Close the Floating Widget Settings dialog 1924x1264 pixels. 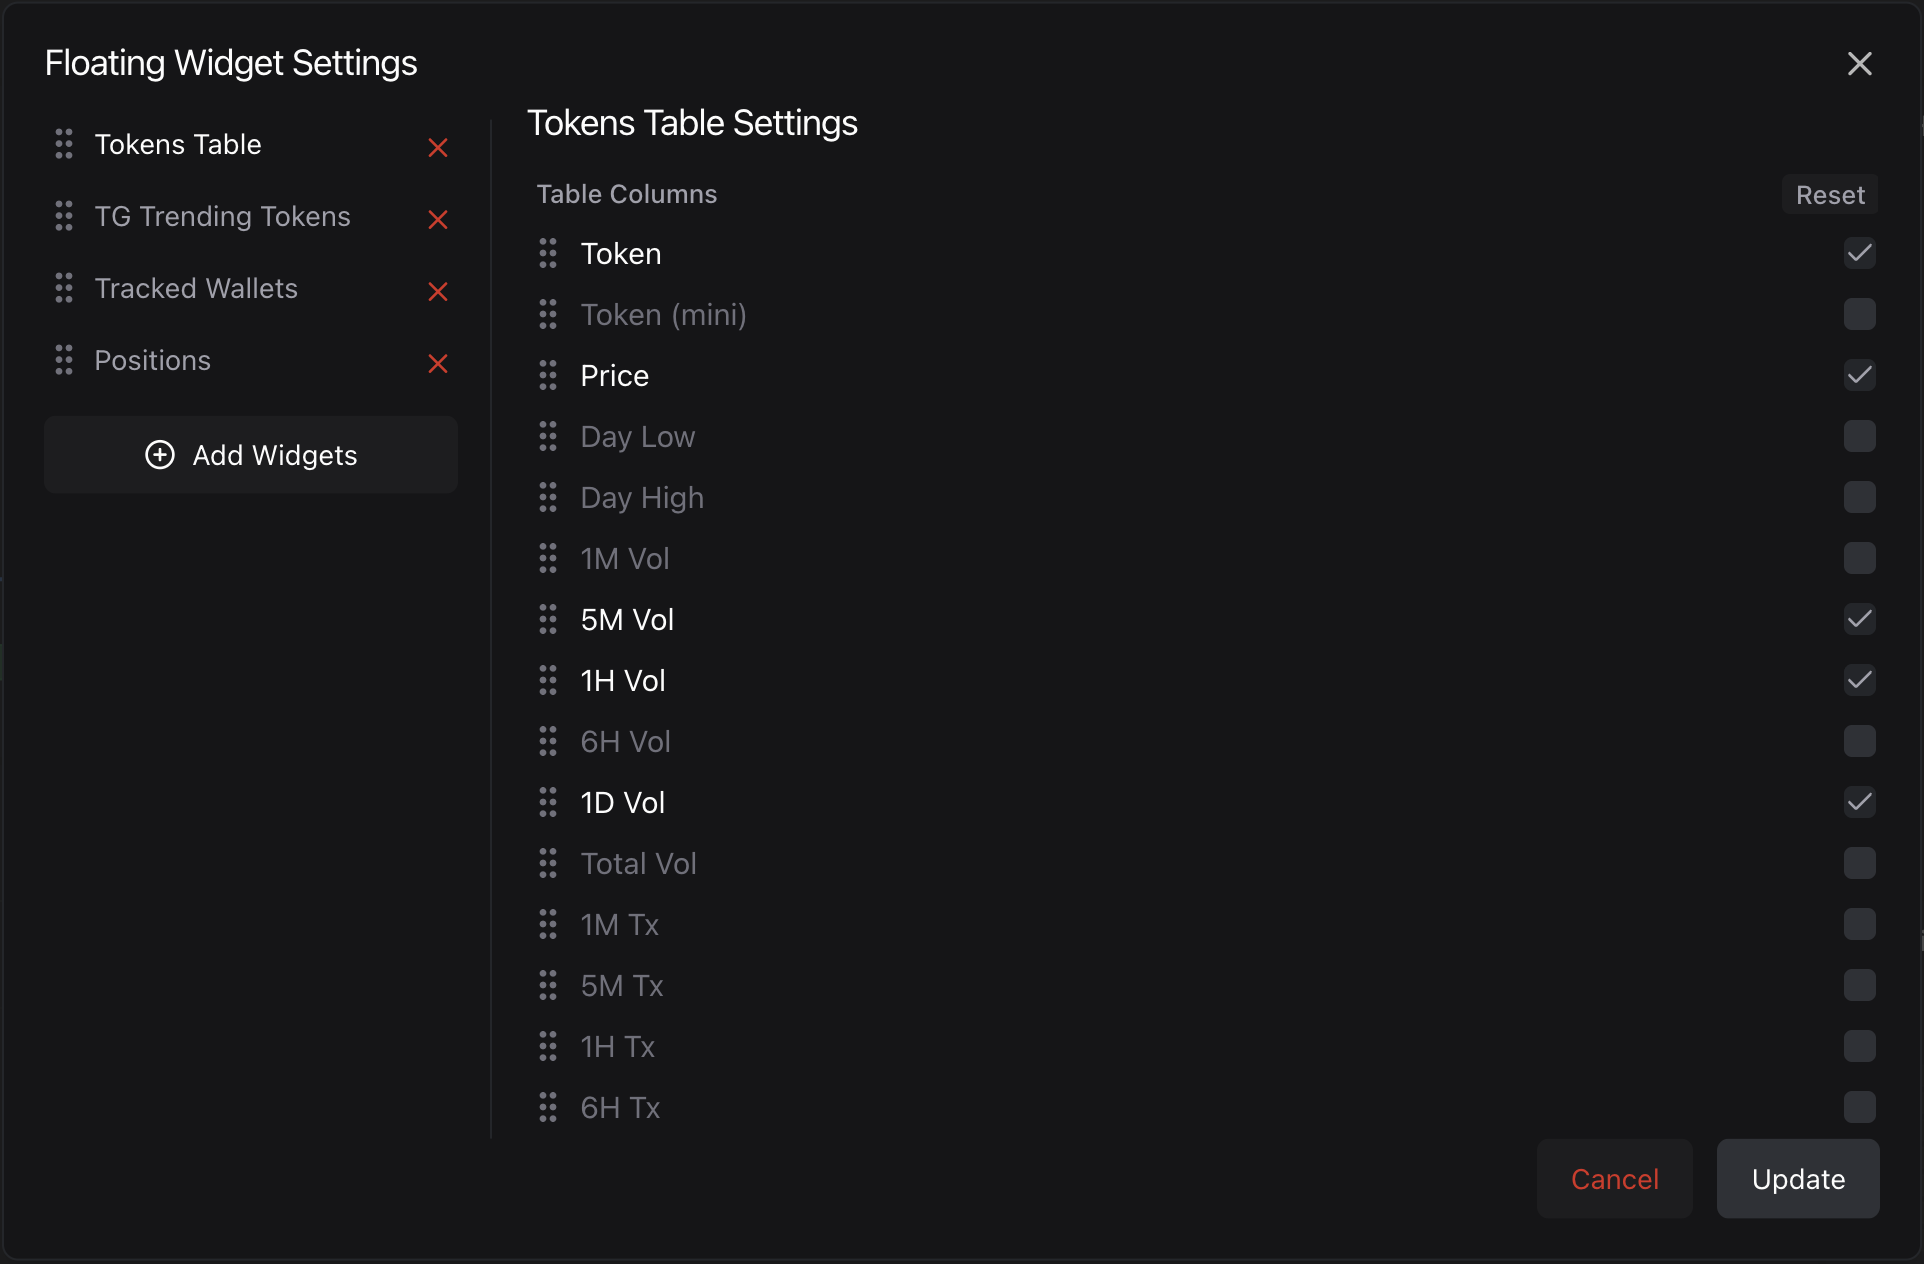click(1859, 64)
